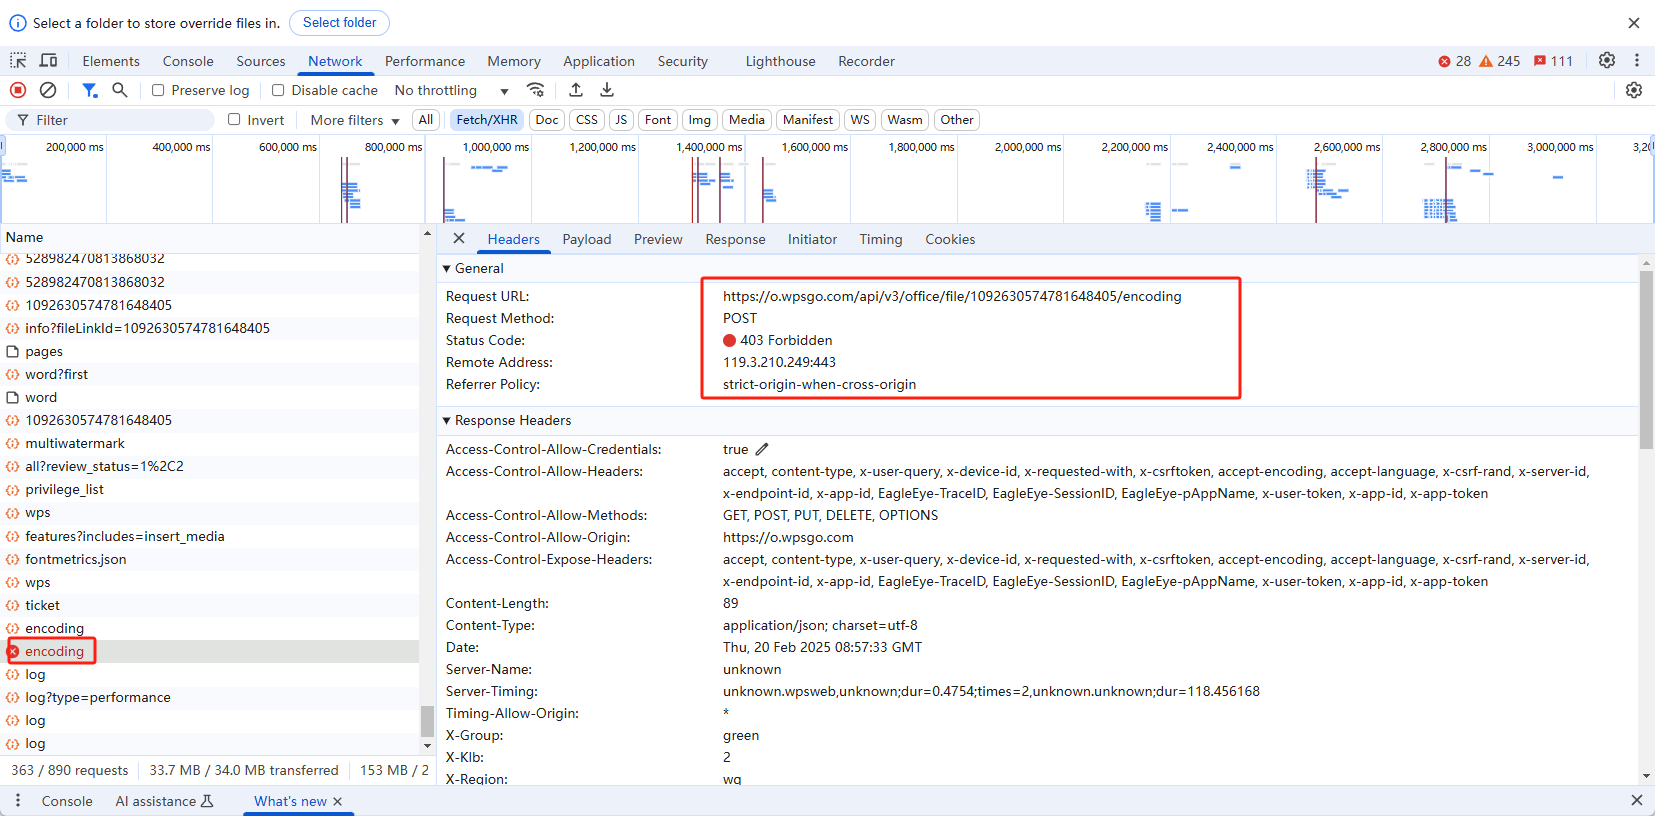Toggle the CSS filter chip
Image resolution: width=1655 pixels, height=816 pixels.
click(x=587, y=119)
